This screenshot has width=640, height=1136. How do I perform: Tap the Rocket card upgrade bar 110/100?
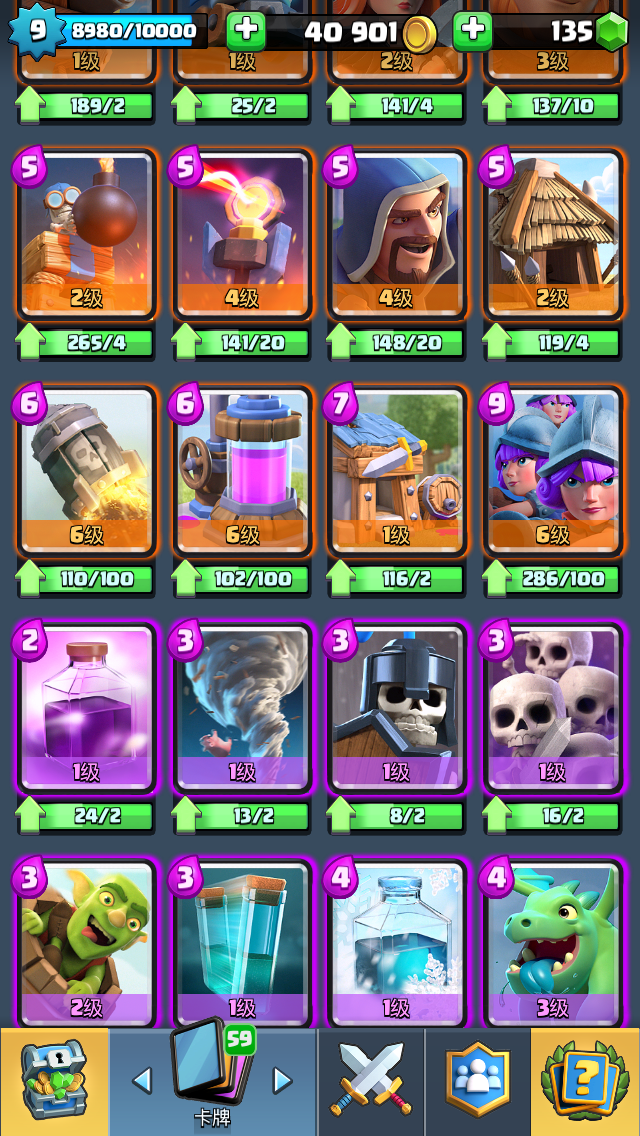[x=86, y=579]
